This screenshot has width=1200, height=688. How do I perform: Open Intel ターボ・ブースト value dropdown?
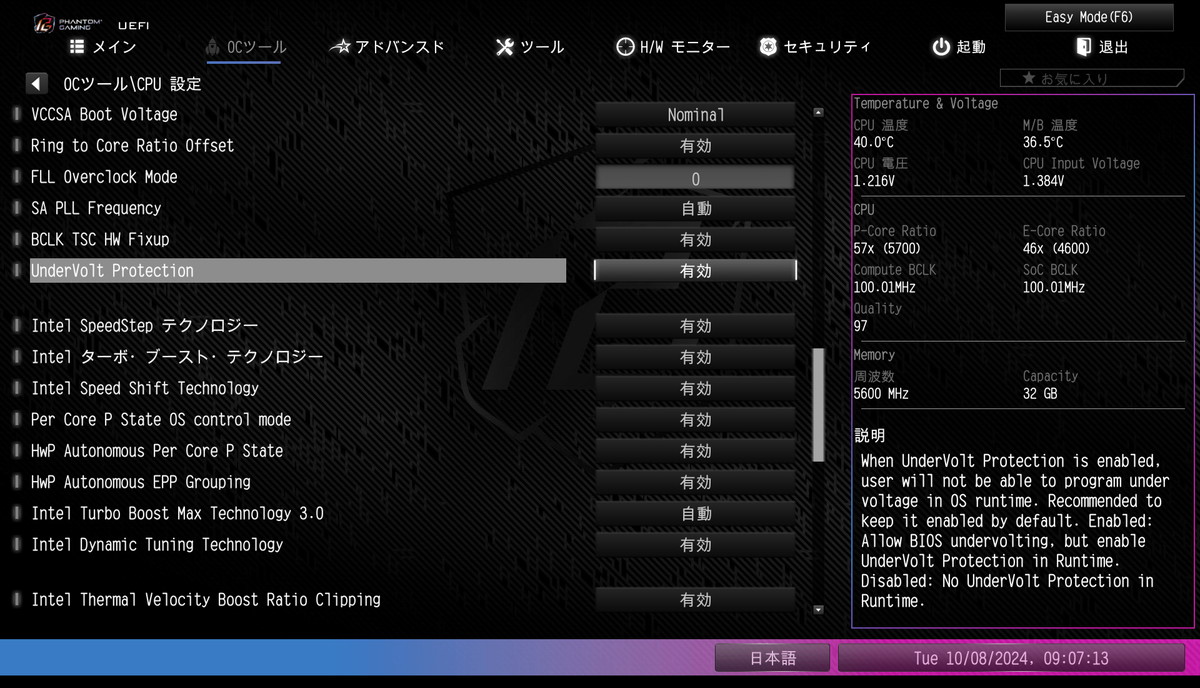click(696, 357)
